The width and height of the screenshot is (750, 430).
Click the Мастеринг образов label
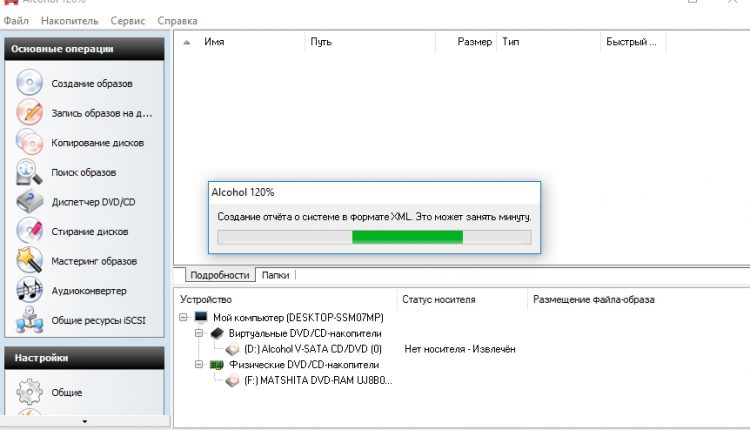click(94, 261)
